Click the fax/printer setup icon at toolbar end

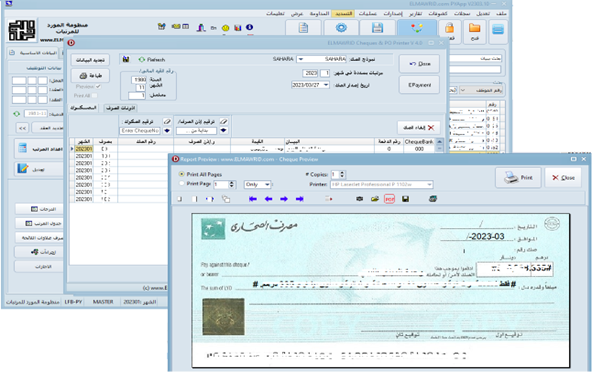coord(433,199)
